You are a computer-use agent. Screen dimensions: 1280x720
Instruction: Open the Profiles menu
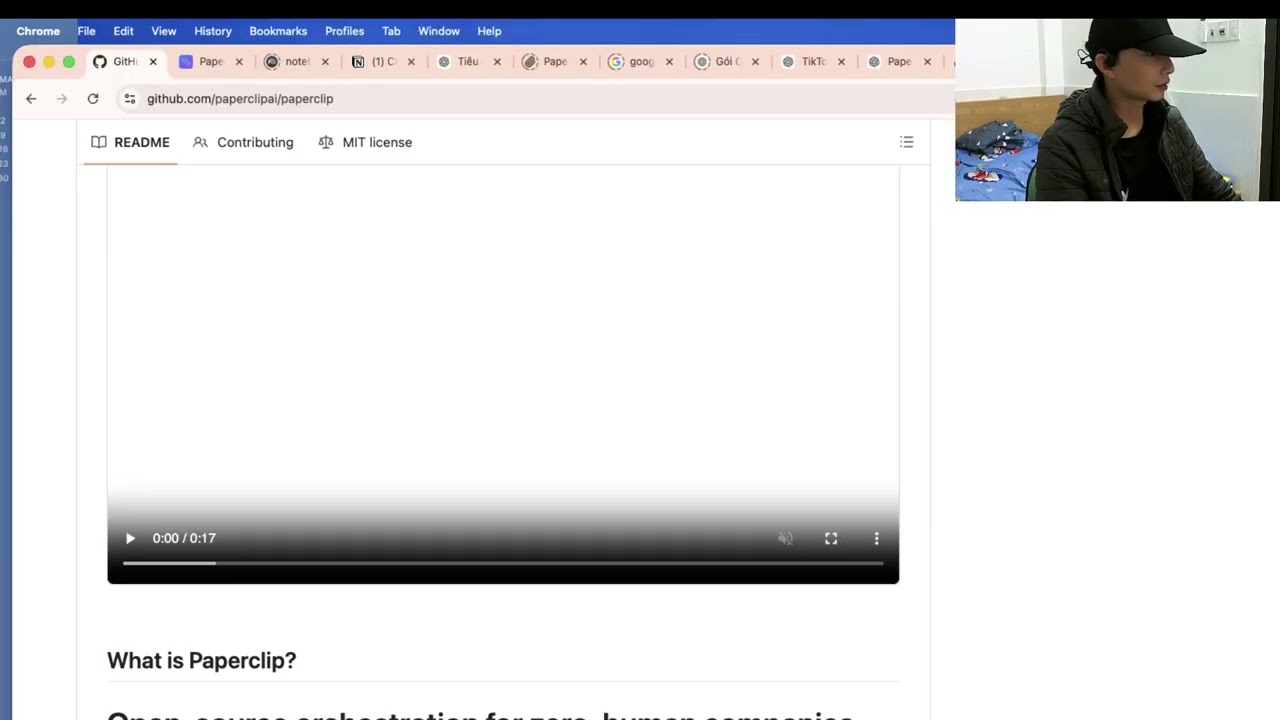[x=344, y=31]
